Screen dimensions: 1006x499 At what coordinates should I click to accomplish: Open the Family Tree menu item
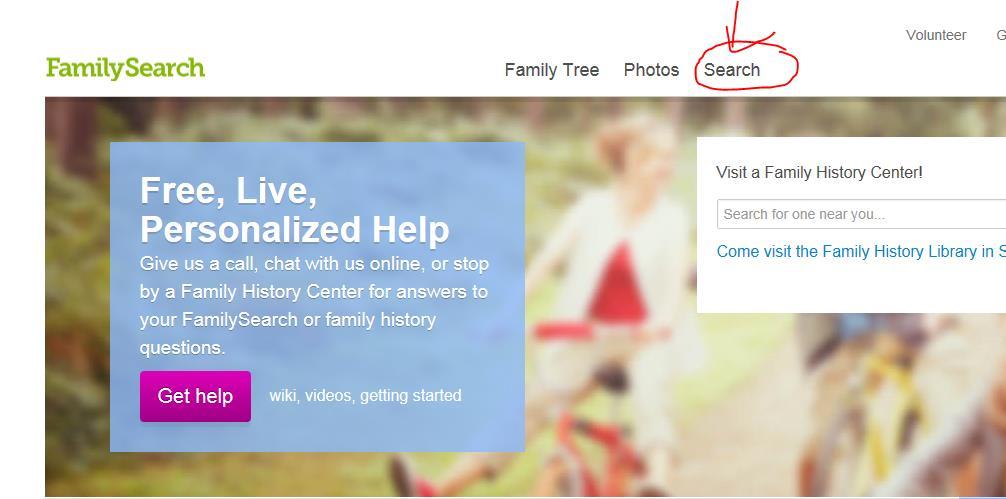point(552,70)
